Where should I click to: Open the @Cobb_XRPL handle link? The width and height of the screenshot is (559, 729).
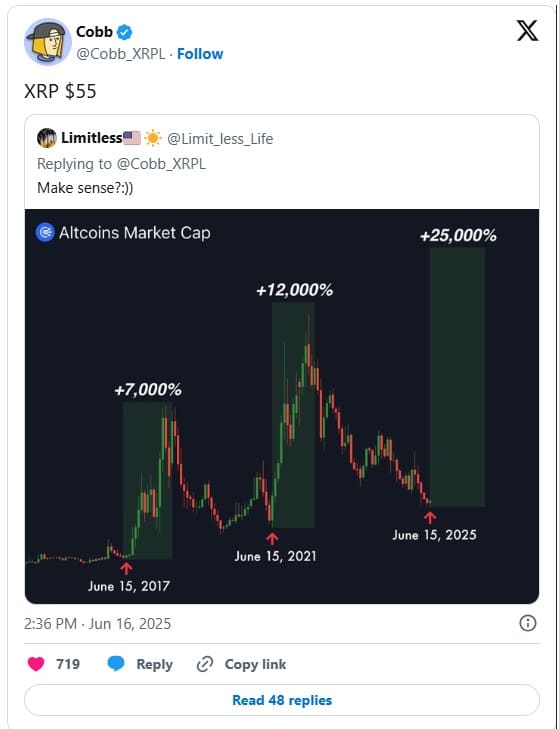point(120,54)
